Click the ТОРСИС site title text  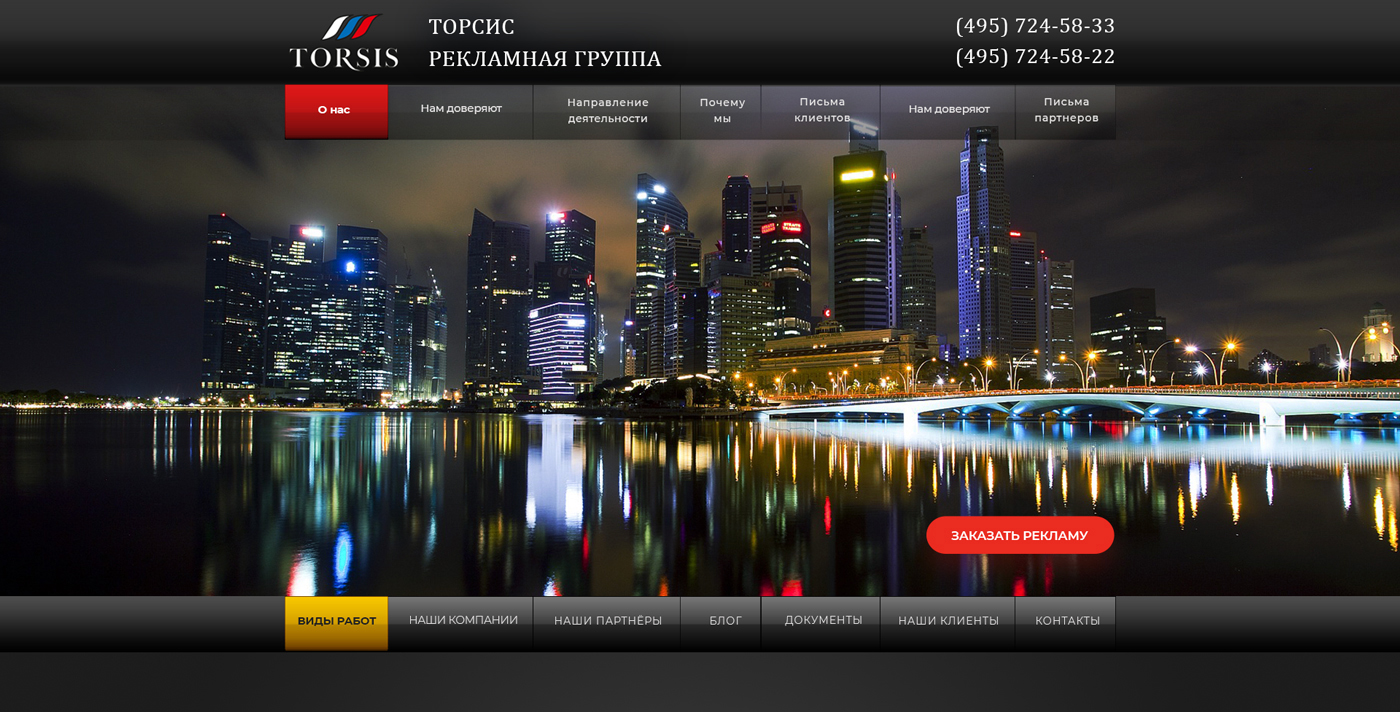pos(471,27)
